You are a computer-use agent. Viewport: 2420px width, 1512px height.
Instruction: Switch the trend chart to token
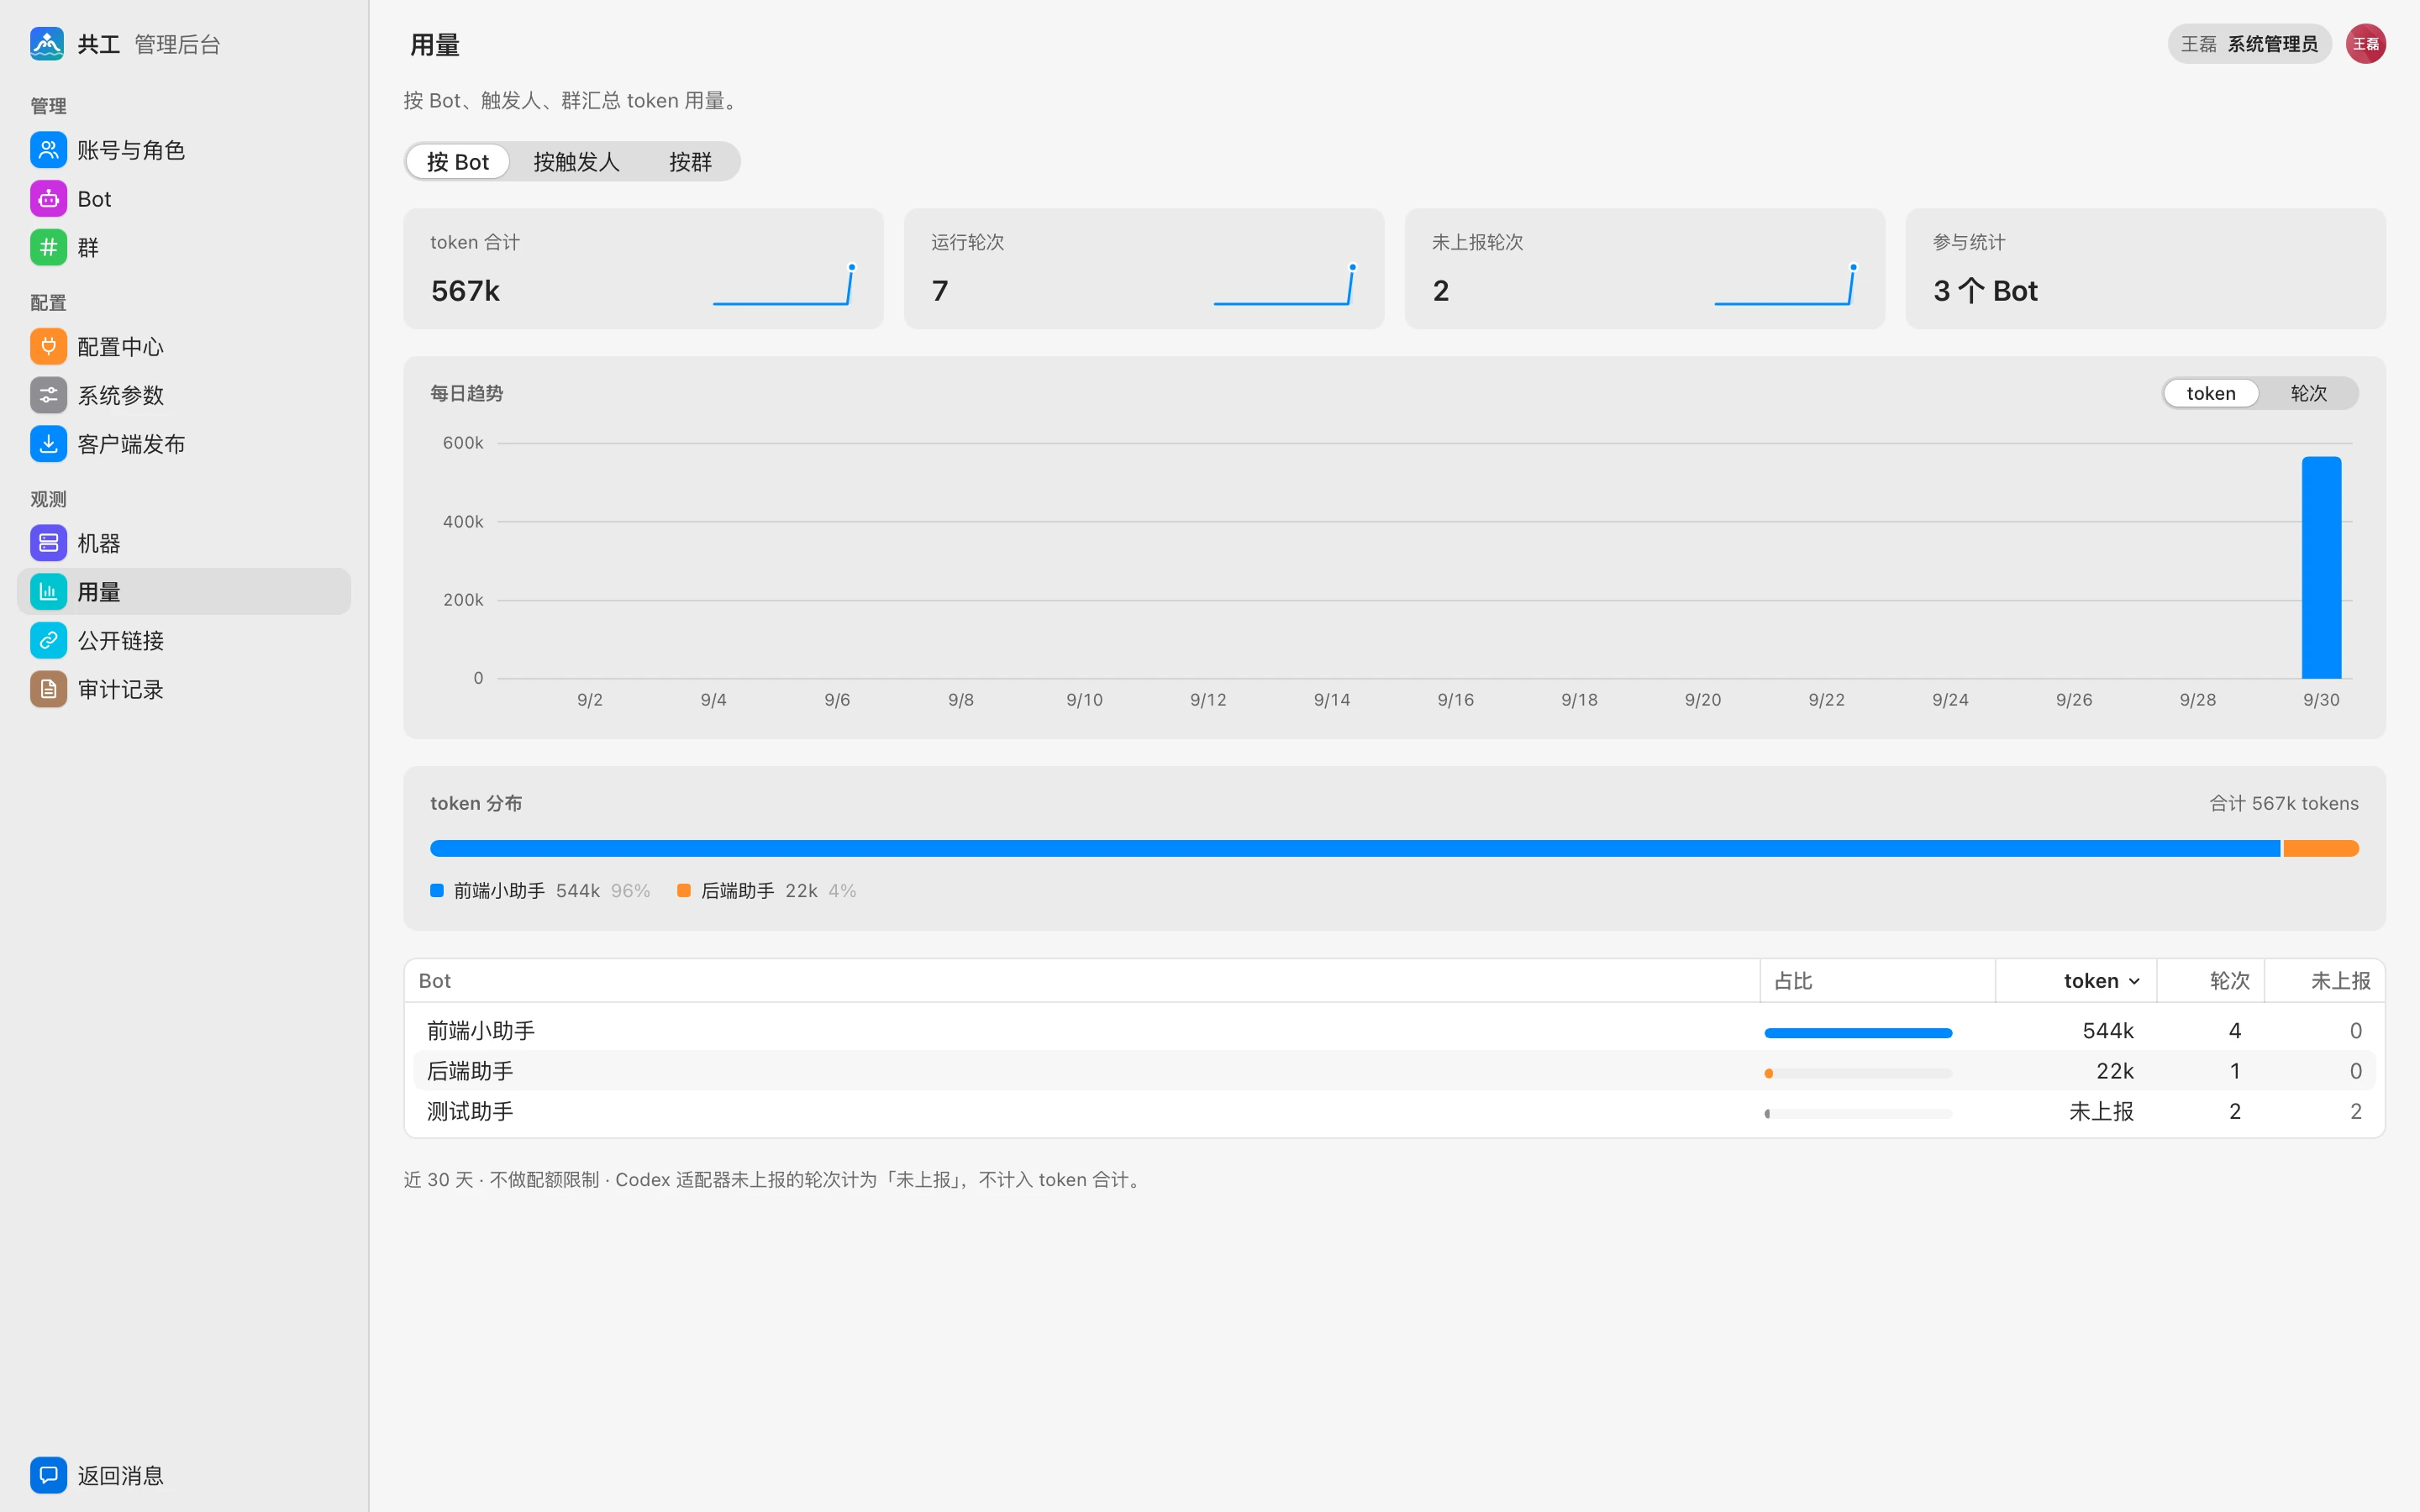(x=2210, y=393)
